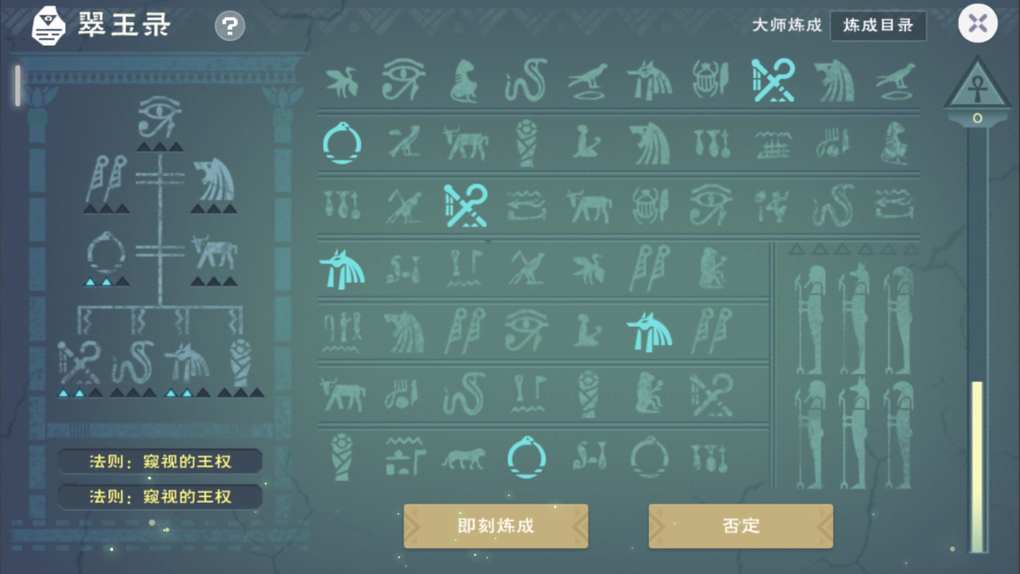Tap the bull glyph in the formula tree
This screenshot has height=574, width=1020.
coord(214,253)
